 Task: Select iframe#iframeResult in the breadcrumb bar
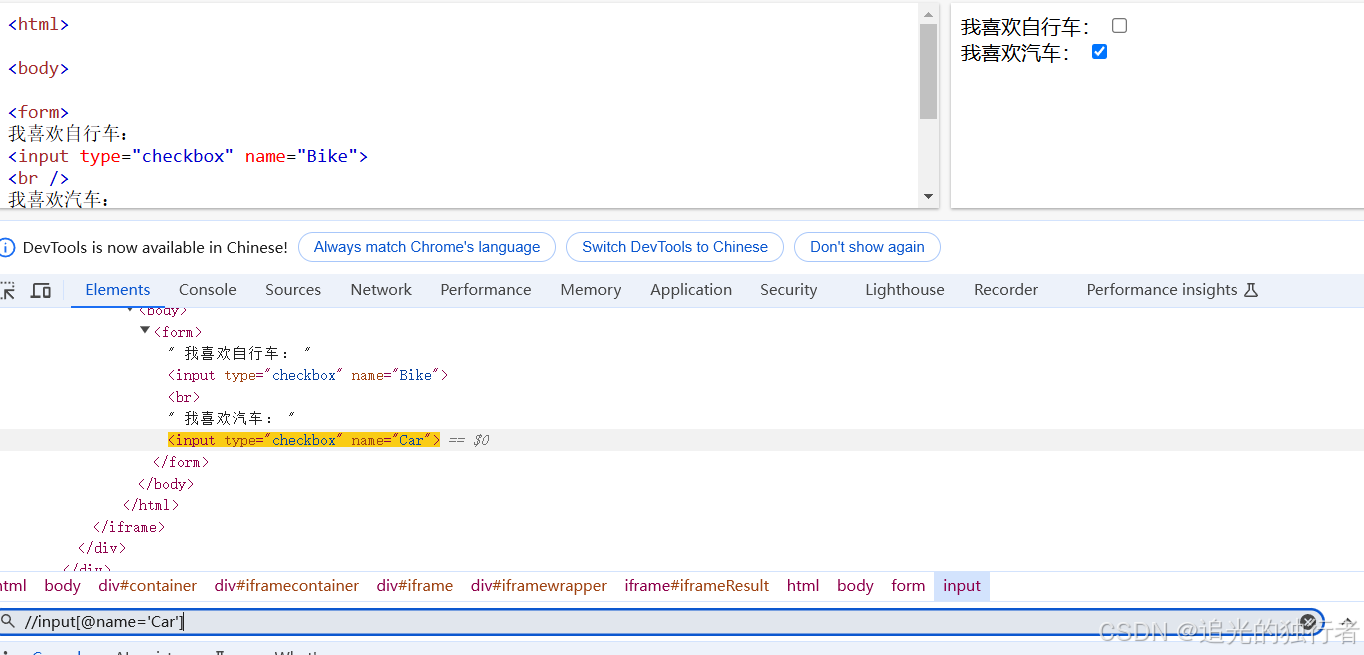pos(696,585)
